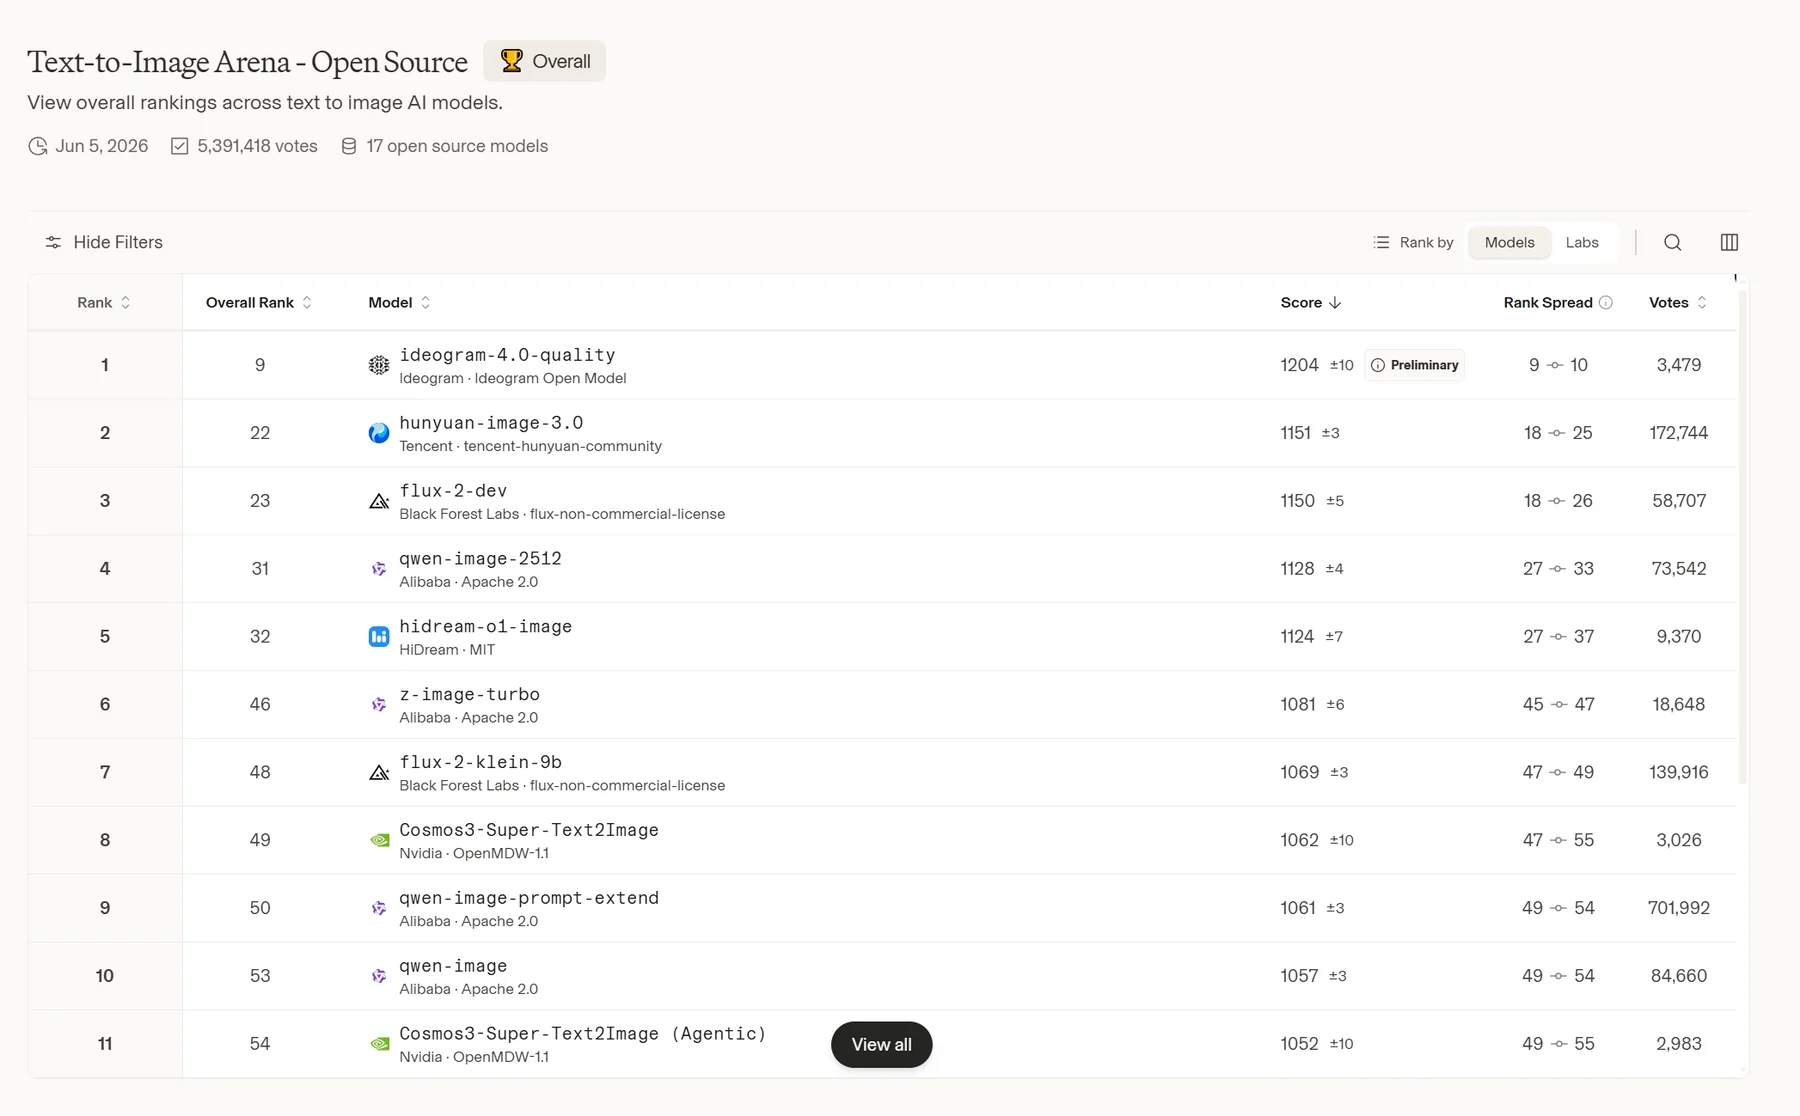Open the flux-2-klein-9b model link

(480, 762)
